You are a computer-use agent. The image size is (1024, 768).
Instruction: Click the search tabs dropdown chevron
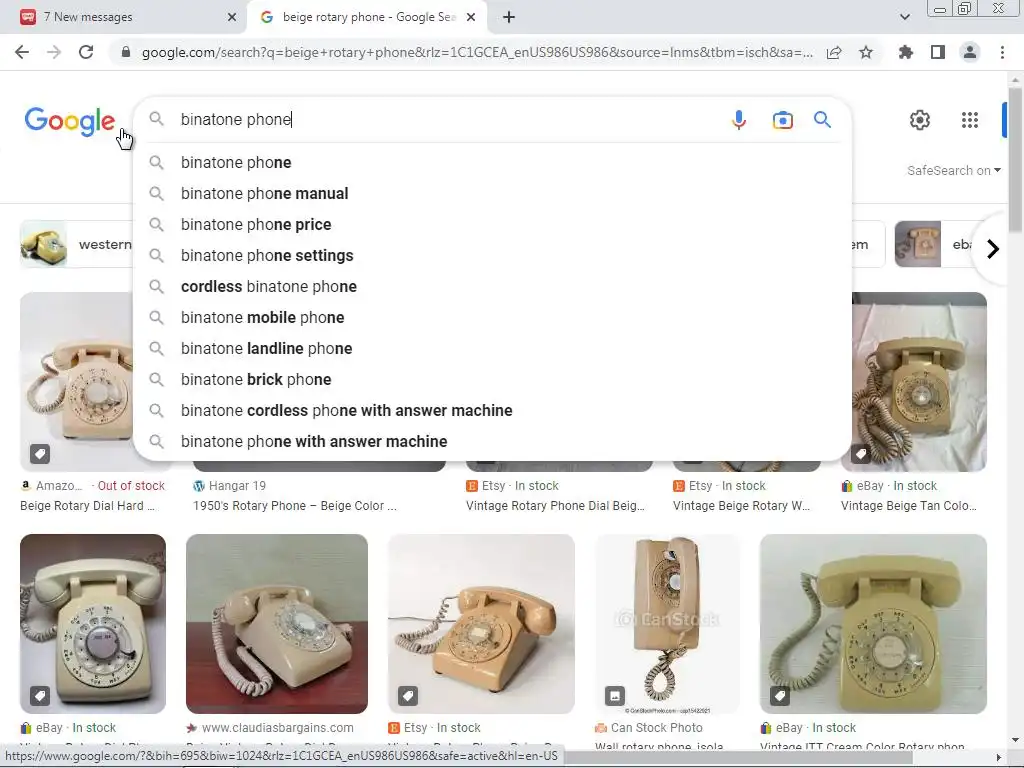coord(904,17)
